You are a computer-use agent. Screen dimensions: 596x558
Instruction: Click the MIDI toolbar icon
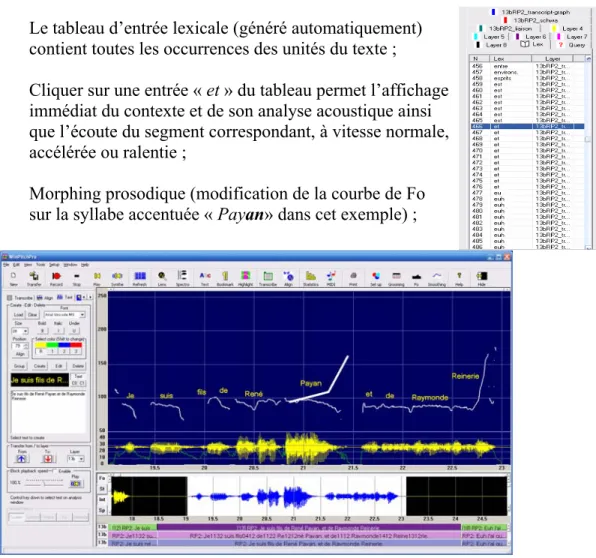[331, 278]
